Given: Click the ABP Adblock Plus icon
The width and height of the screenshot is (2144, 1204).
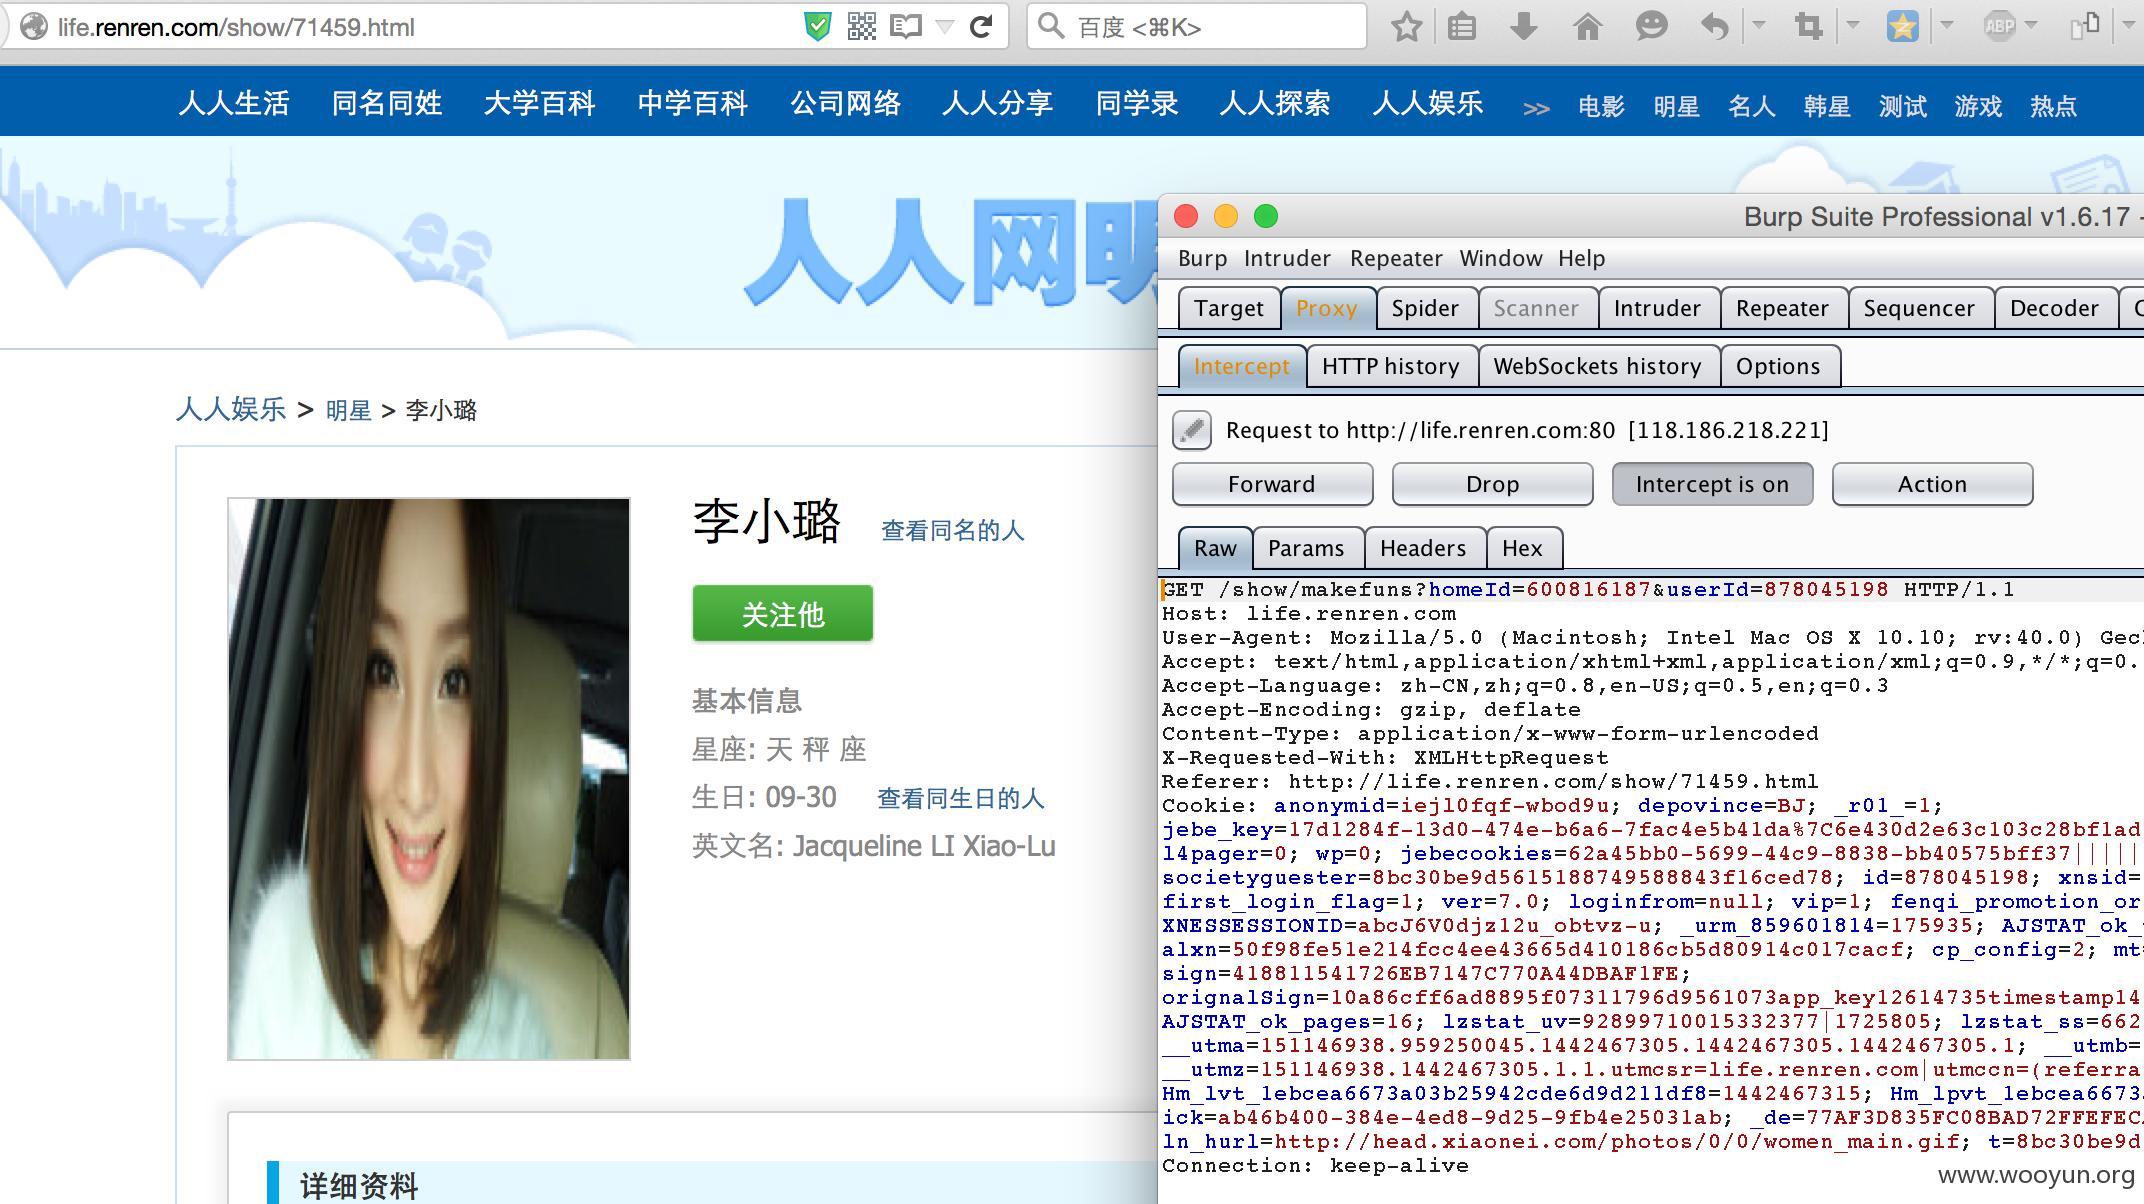Looking at the screenshot, I should [x=1999, y=27].
